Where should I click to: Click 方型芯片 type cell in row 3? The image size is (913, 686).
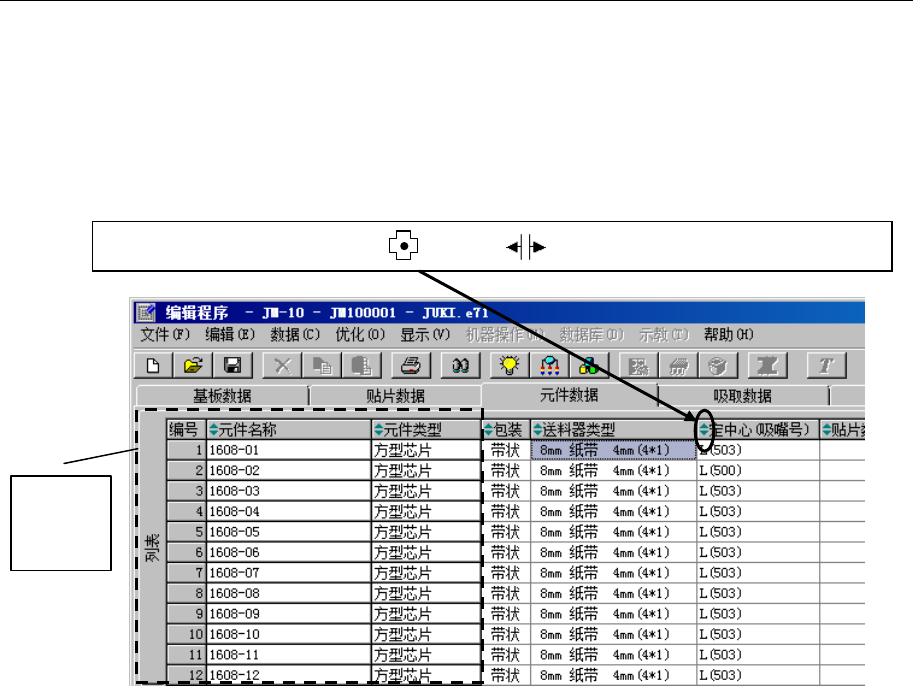pos(426,491)
